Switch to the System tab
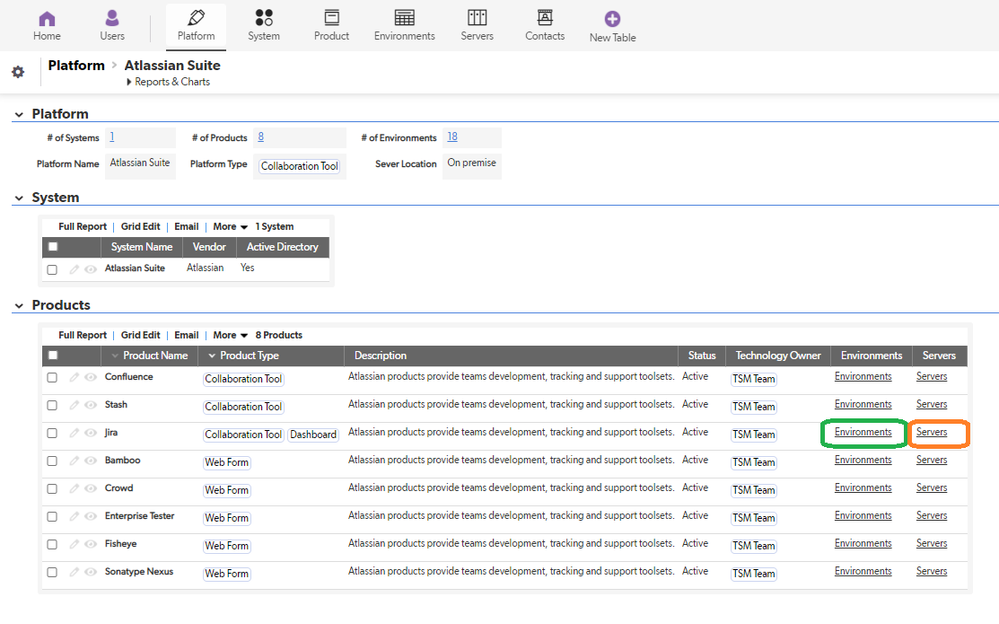 coord(264,25)
